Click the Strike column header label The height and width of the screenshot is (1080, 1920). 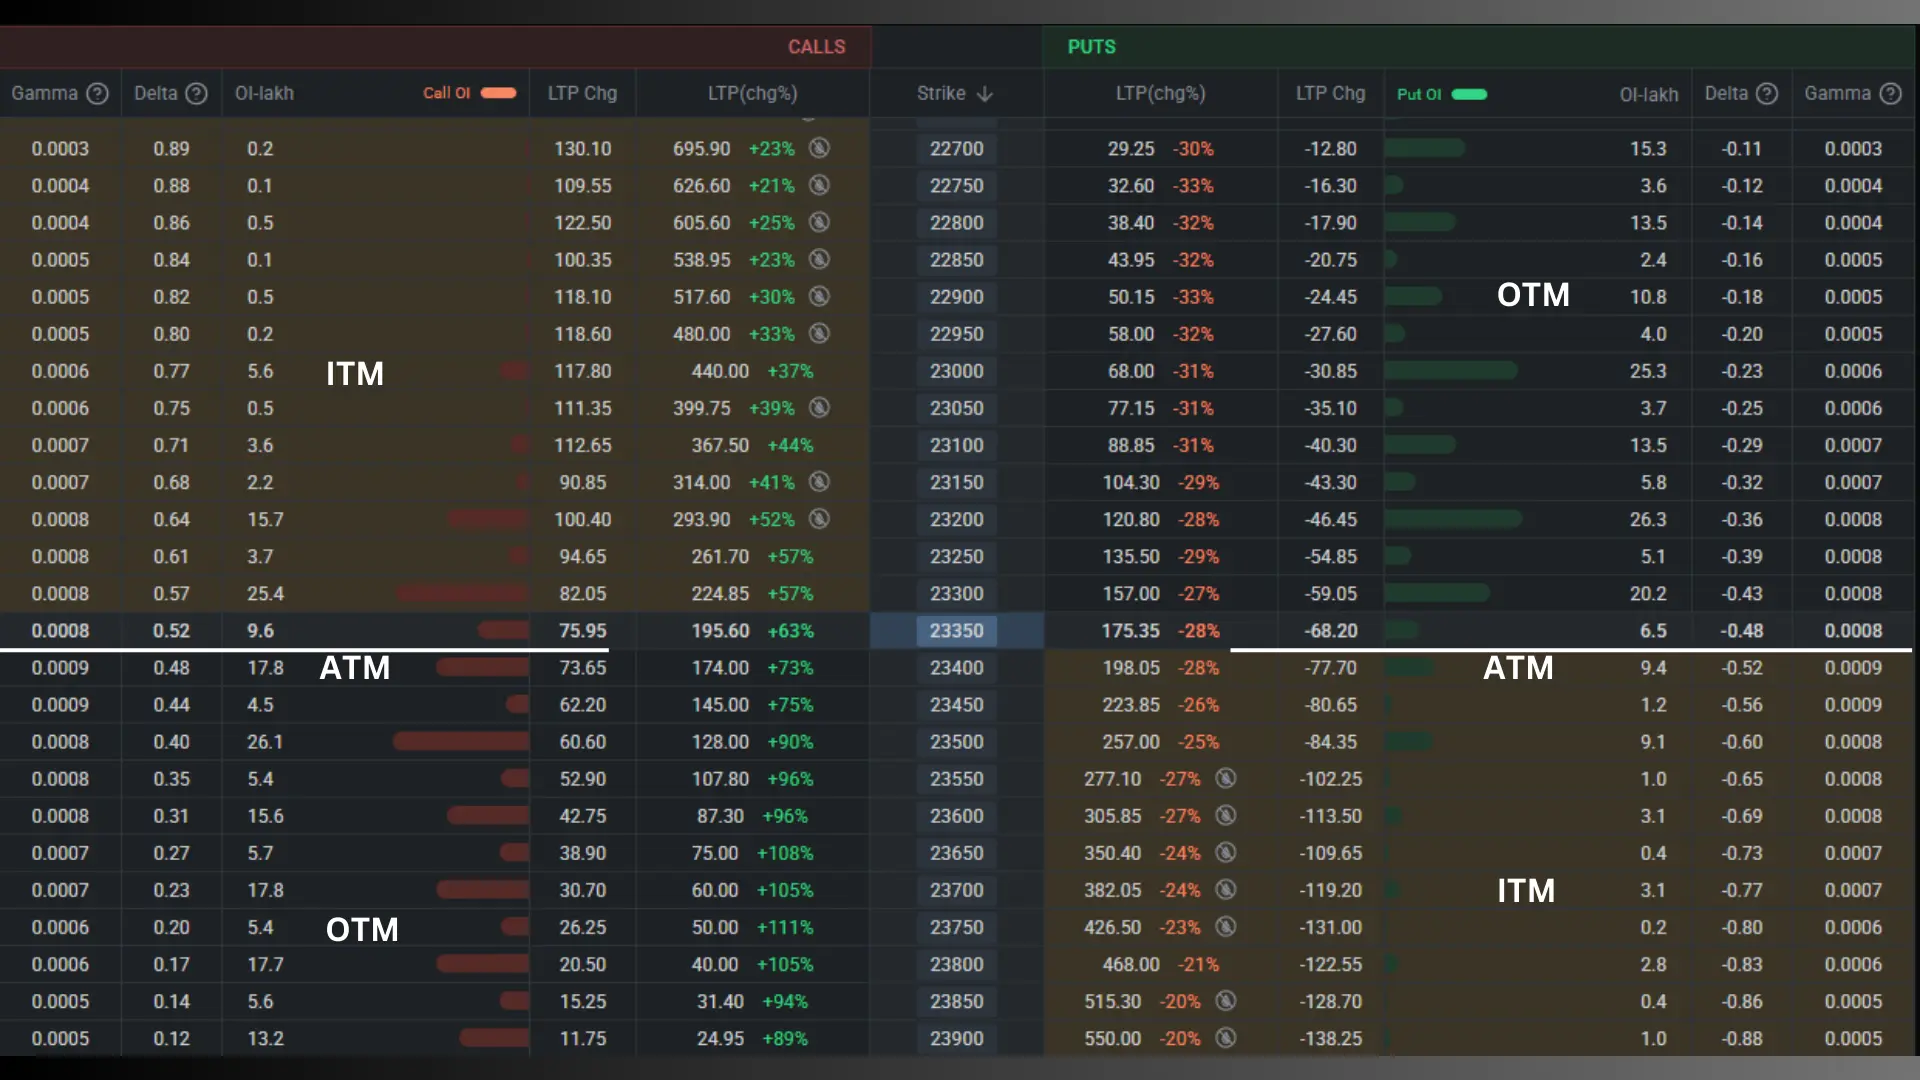tap(941, 93)
